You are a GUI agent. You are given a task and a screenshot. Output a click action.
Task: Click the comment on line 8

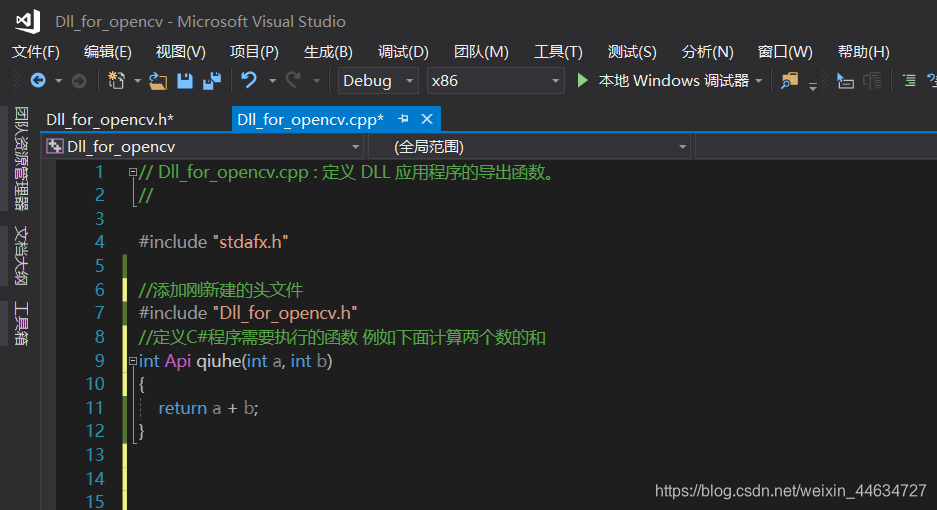coord(342,337)
